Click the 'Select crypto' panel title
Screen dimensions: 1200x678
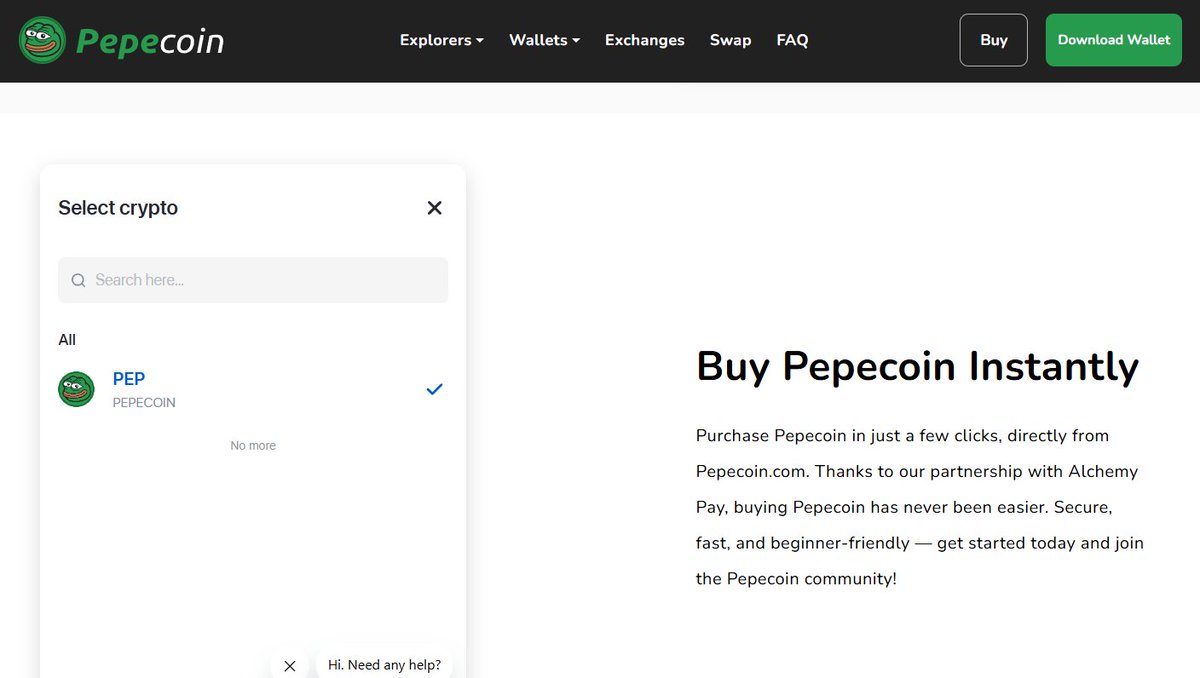point(118,208)
